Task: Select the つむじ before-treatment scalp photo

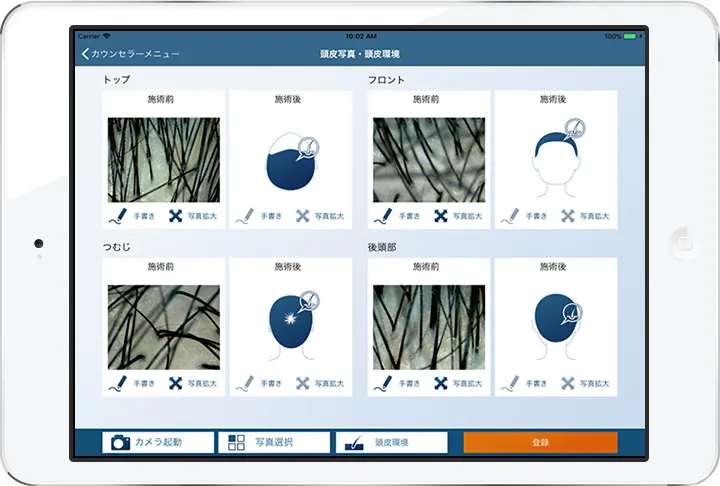Action: pos(163,328)
